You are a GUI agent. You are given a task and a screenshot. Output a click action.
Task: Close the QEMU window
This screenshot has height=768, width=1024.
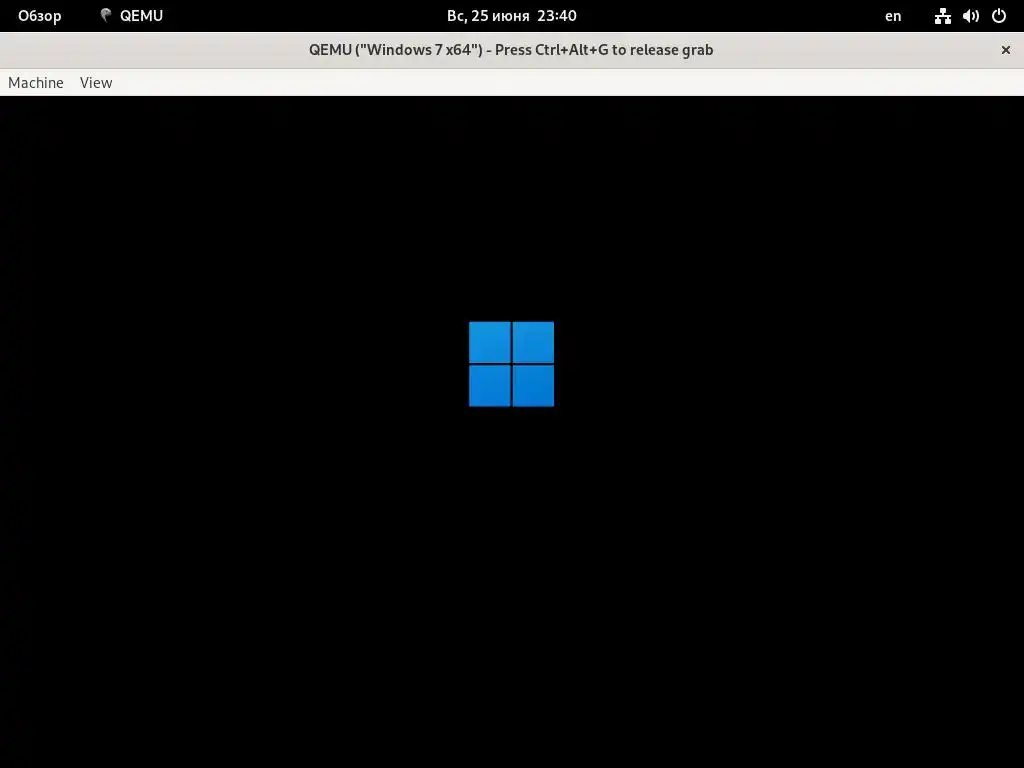point(1006,50)
